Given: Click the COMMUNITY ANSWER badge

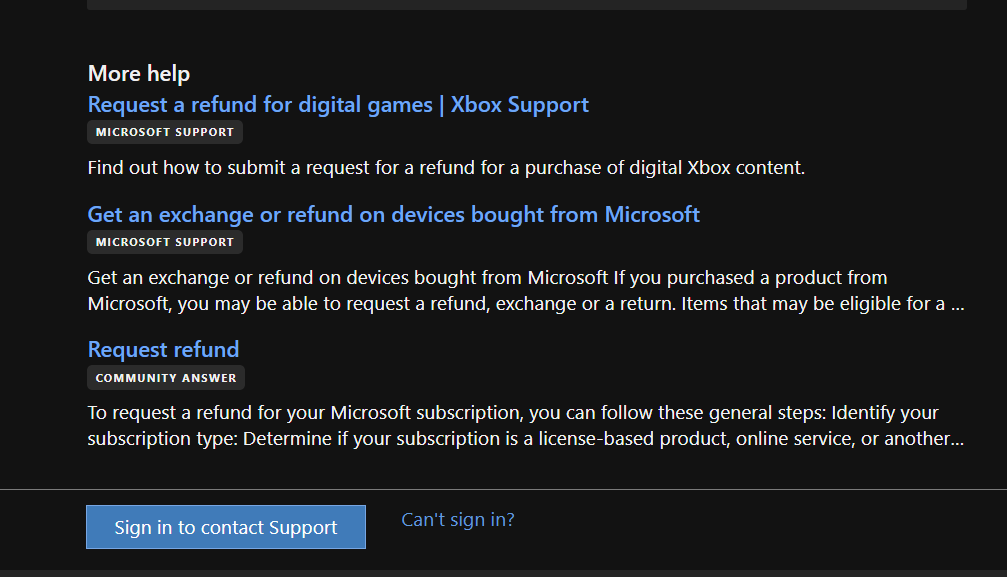Looking at the screenshot, I should [166, 378].
